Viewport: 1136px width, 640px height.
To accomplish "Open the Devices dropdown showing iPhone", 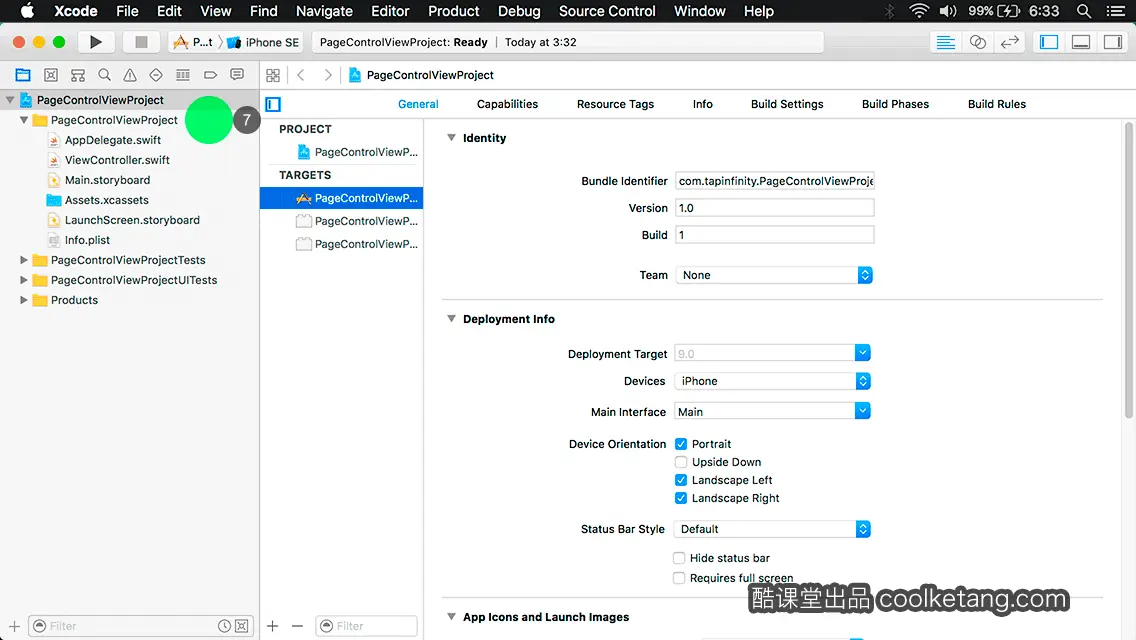I will point(772,381).
